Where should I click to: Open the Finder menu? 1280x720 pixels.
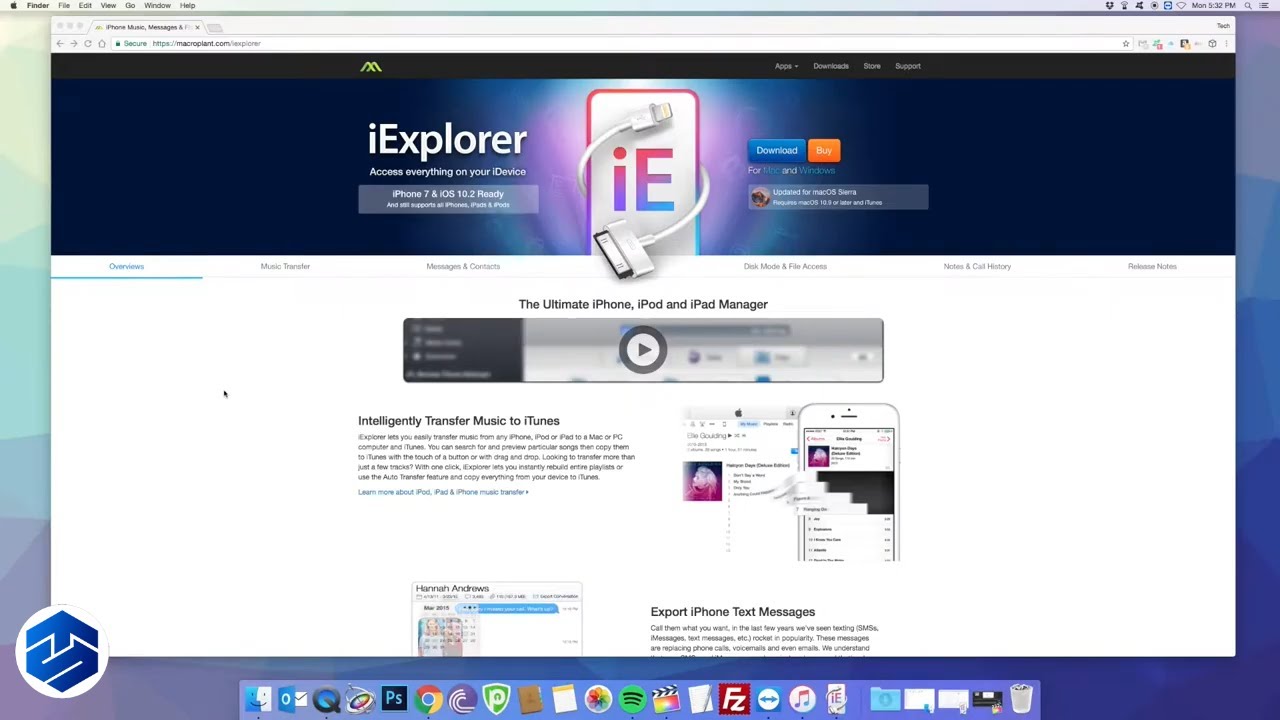(x=38, y=5)
